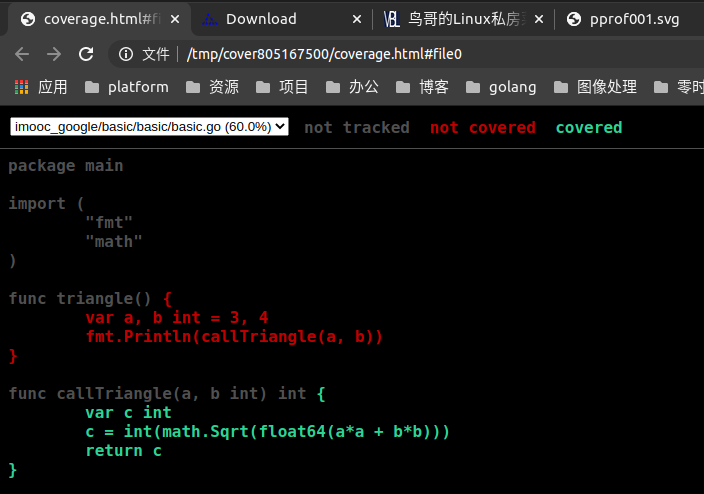Open the golang bookmark folder
The height and width of the screenshot is (494, 704).
click(x=501, y=87)
